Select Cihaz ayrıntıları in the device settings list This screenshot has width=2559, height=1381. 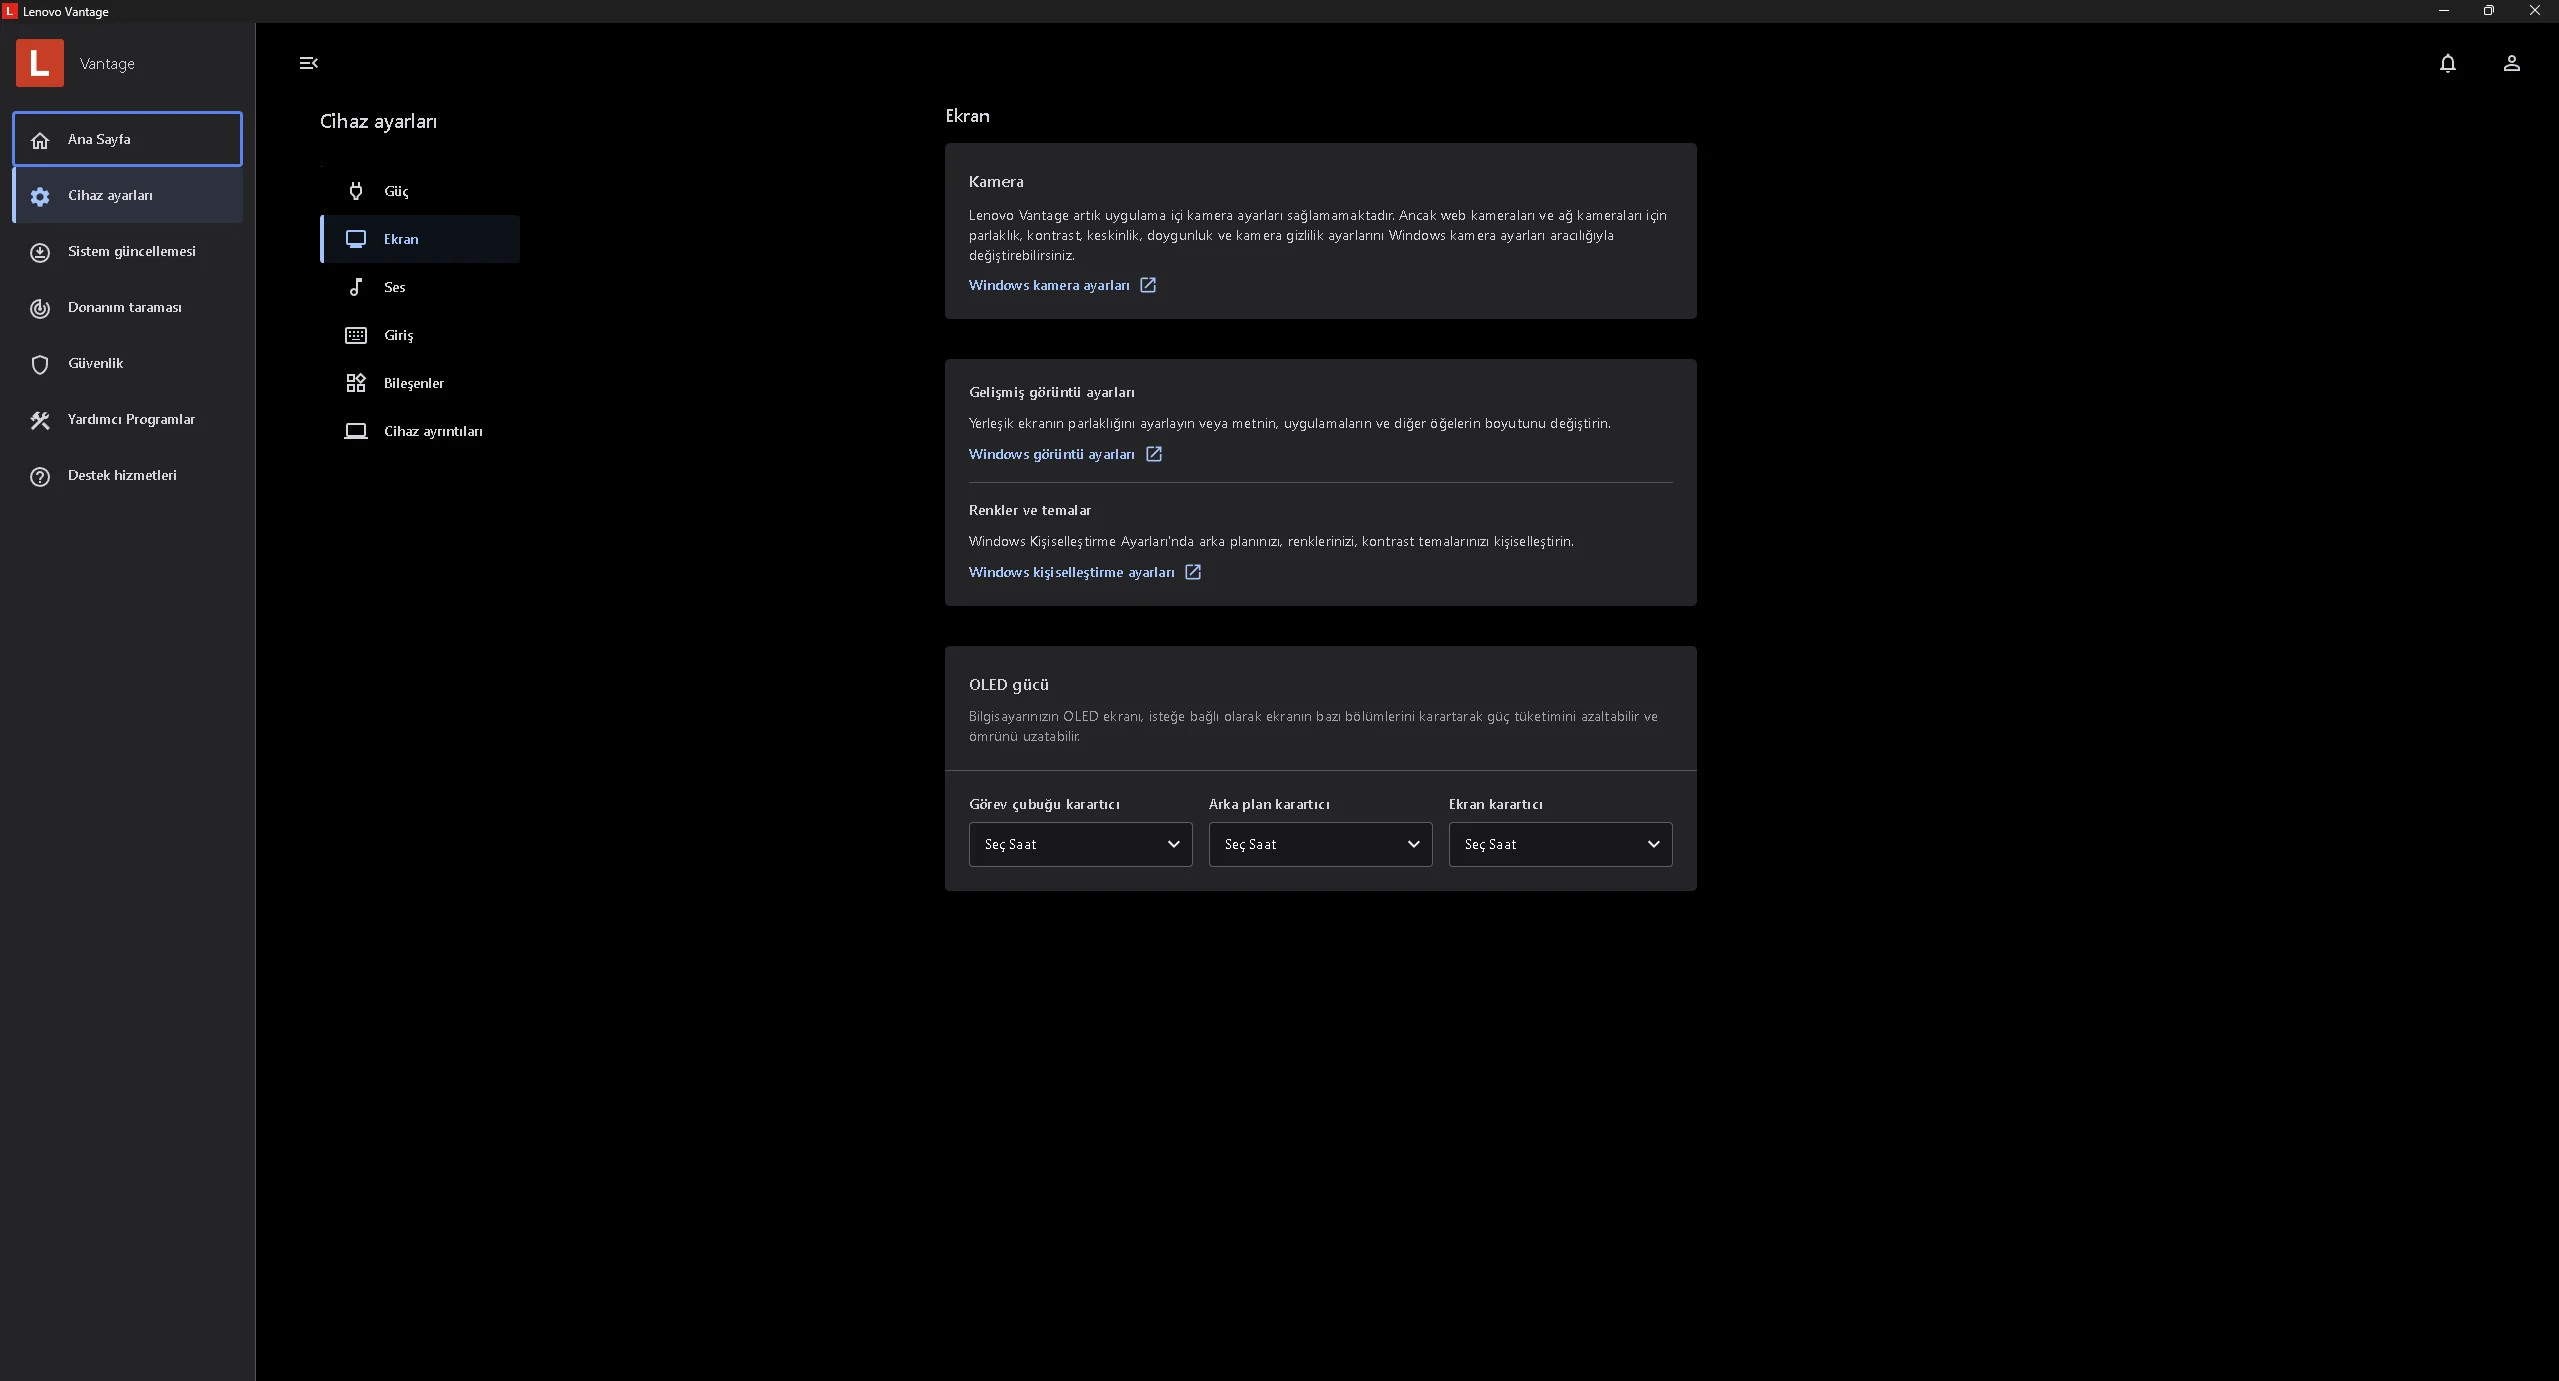[x=432, y=431]
